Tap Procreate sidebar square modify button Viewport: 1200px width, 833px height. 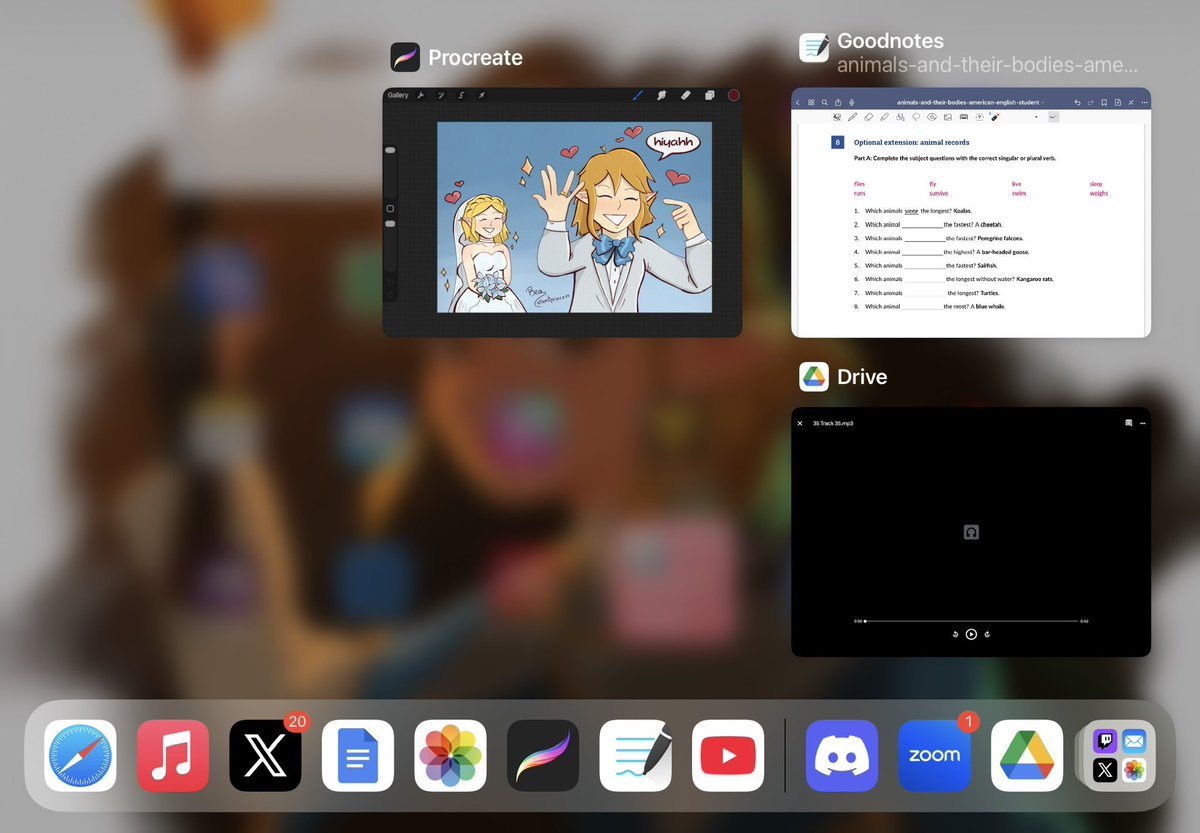390,209
